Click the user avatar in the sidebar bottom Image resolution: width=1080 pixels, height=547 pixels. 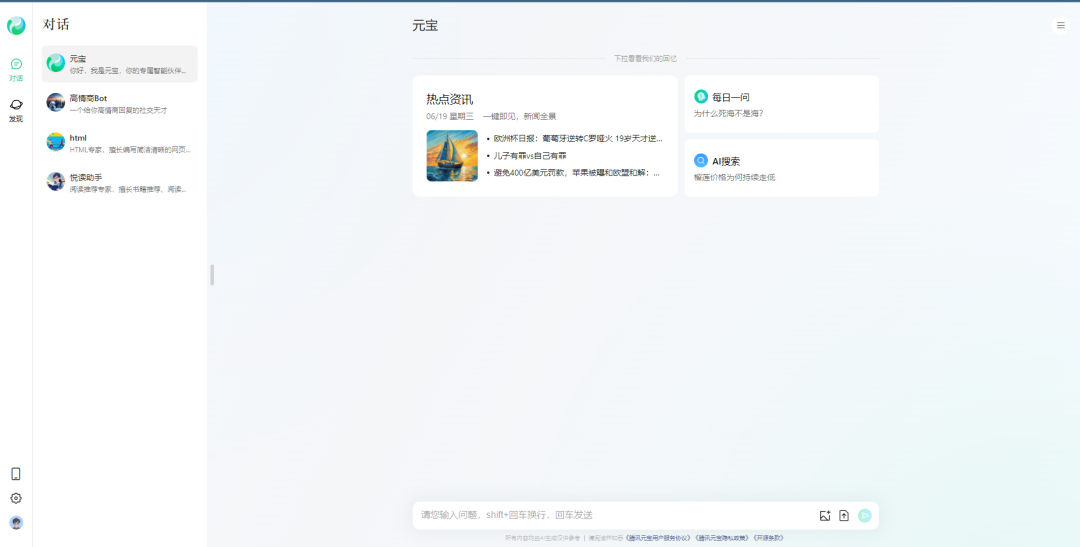(x=16, y=522)
